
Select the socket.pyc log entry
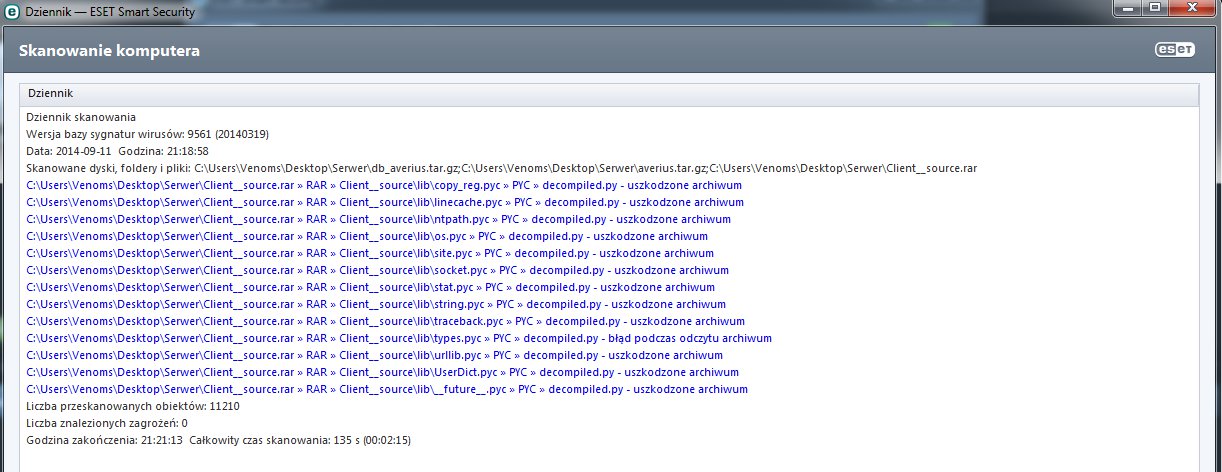[377, 270]
